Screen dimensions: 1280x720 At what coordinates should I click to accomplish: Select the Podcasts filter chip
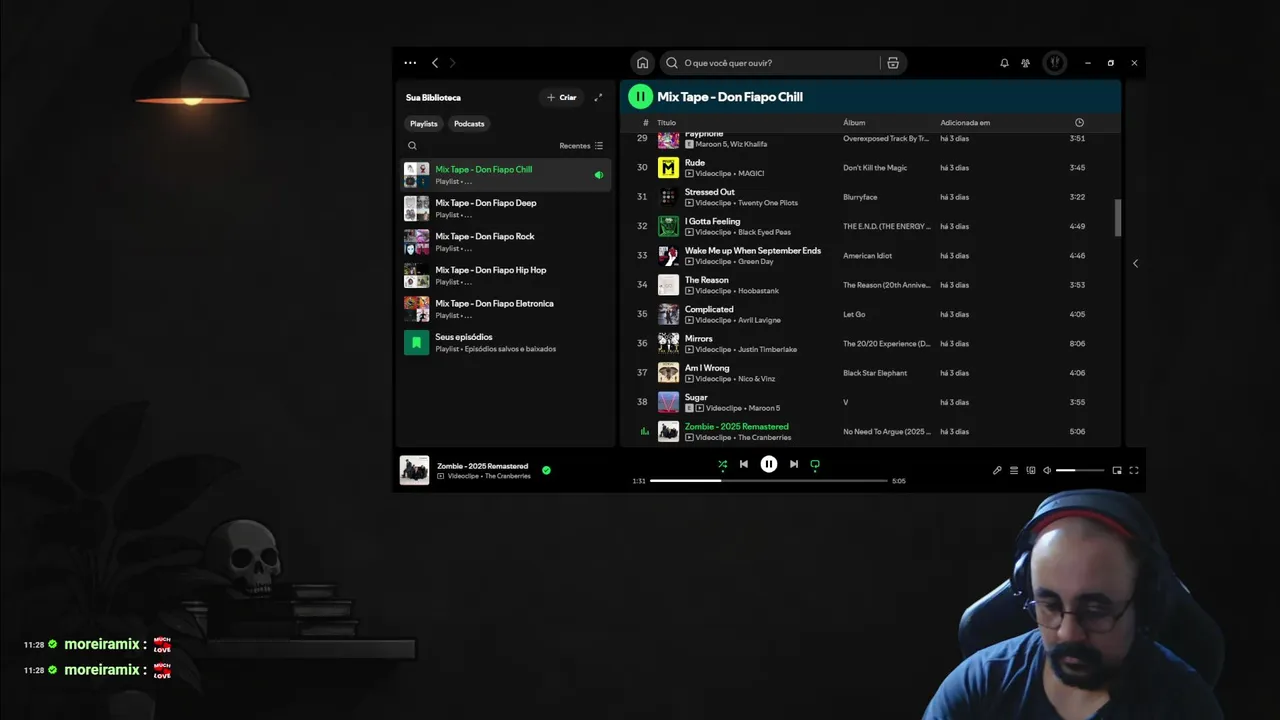469,124
